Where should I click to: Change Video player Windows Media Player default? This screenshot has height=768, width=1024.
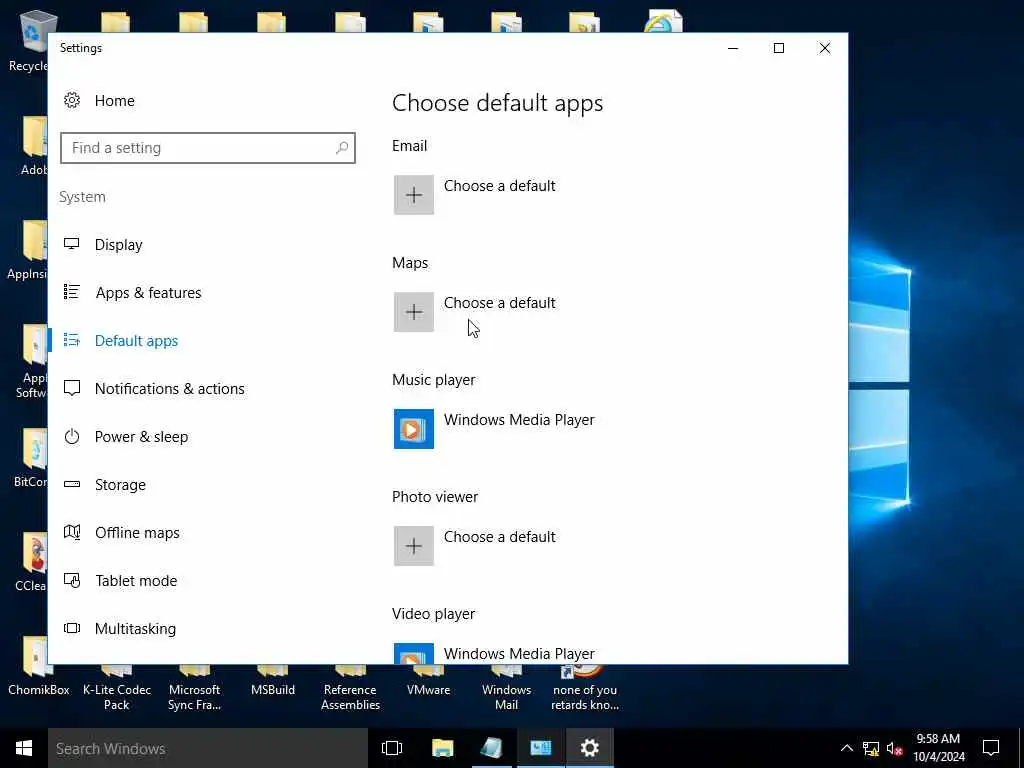pyautogui.click(x=519, y=654)
